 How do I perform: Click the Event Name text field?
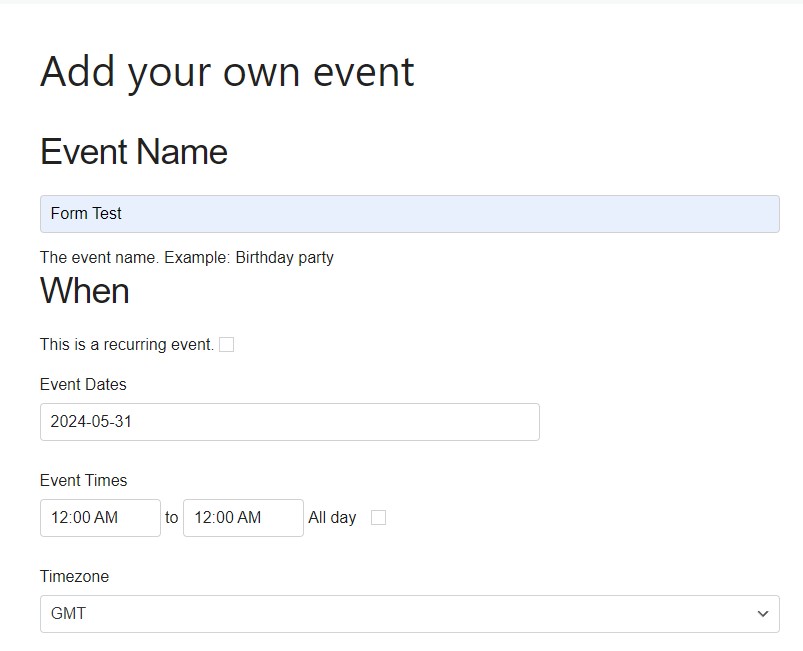[409, 214]
